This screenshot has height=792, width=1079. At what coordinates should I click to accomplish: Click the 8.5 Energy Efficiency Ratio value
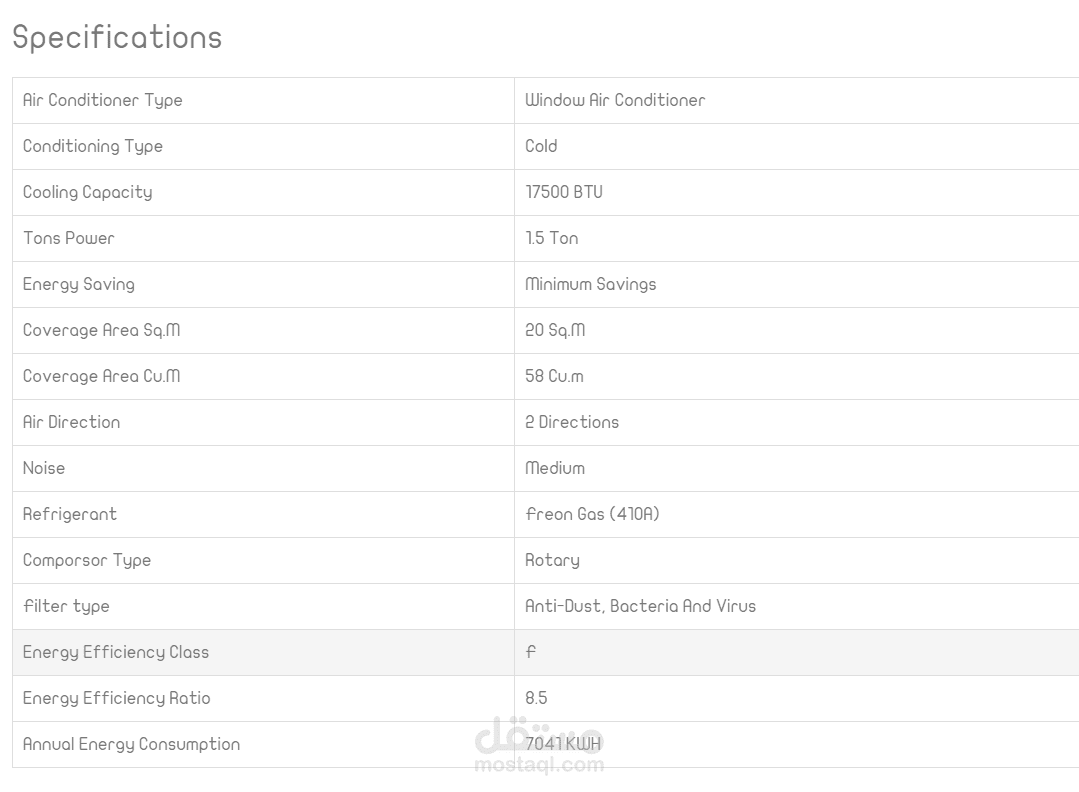pos(536,698)
